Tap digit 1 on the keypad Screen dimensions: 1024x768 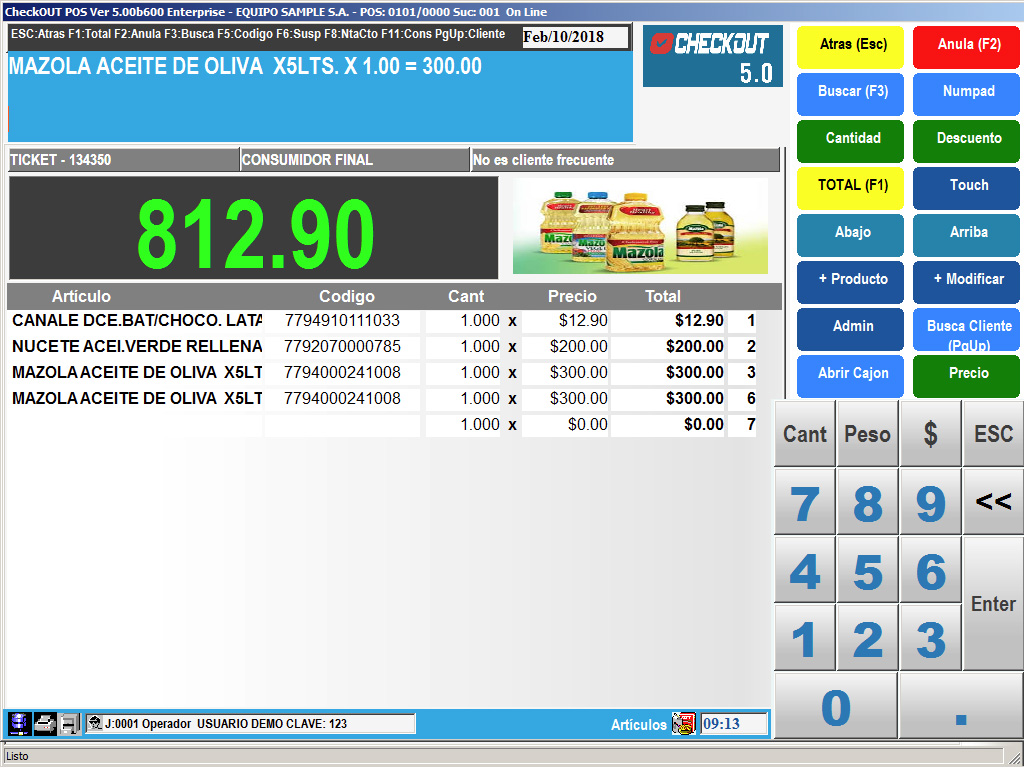(x=805, y=638)
